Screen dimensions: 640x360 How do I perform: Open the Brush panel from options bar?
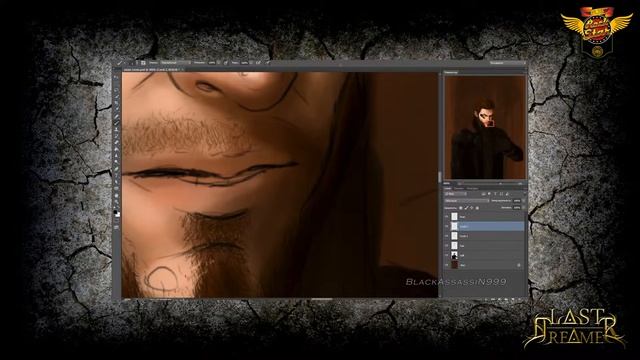click(143, 63)
